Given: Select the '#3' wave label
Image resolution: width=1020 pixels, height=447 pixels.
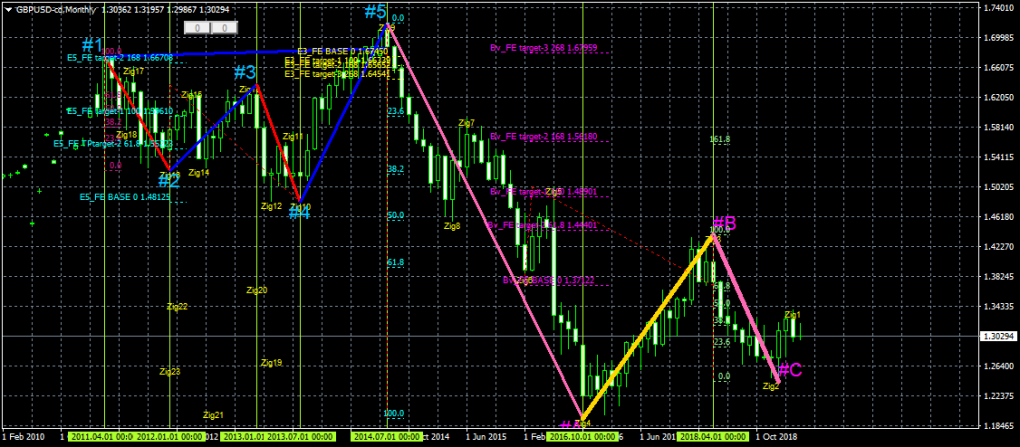Looking at the screenshot, I should pyautogui.click(x=245, y=72).
